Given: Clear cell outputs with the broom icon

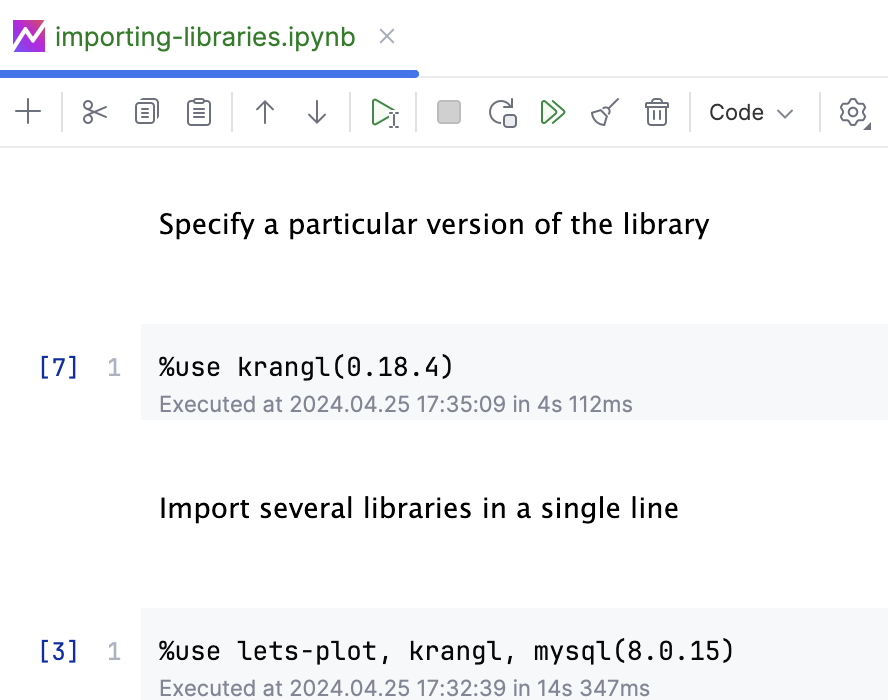Looking at the screenshot, I should 604,112.
